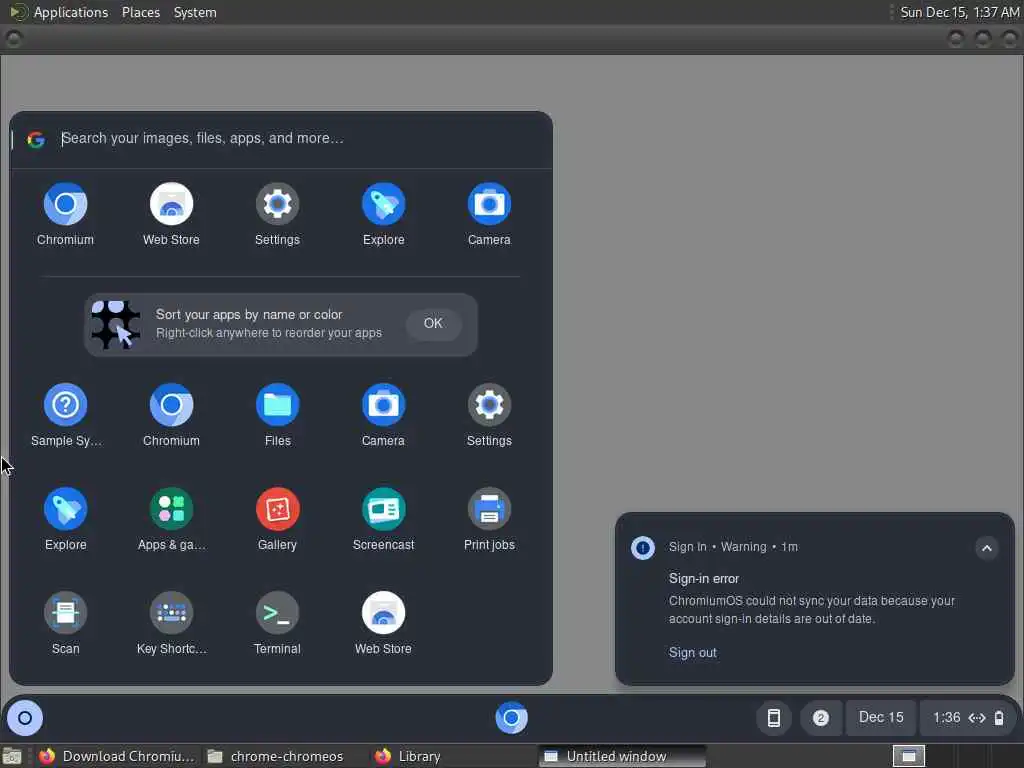Show the notification counter badge
1024x768 pixels.
click(x=821, y=718)
